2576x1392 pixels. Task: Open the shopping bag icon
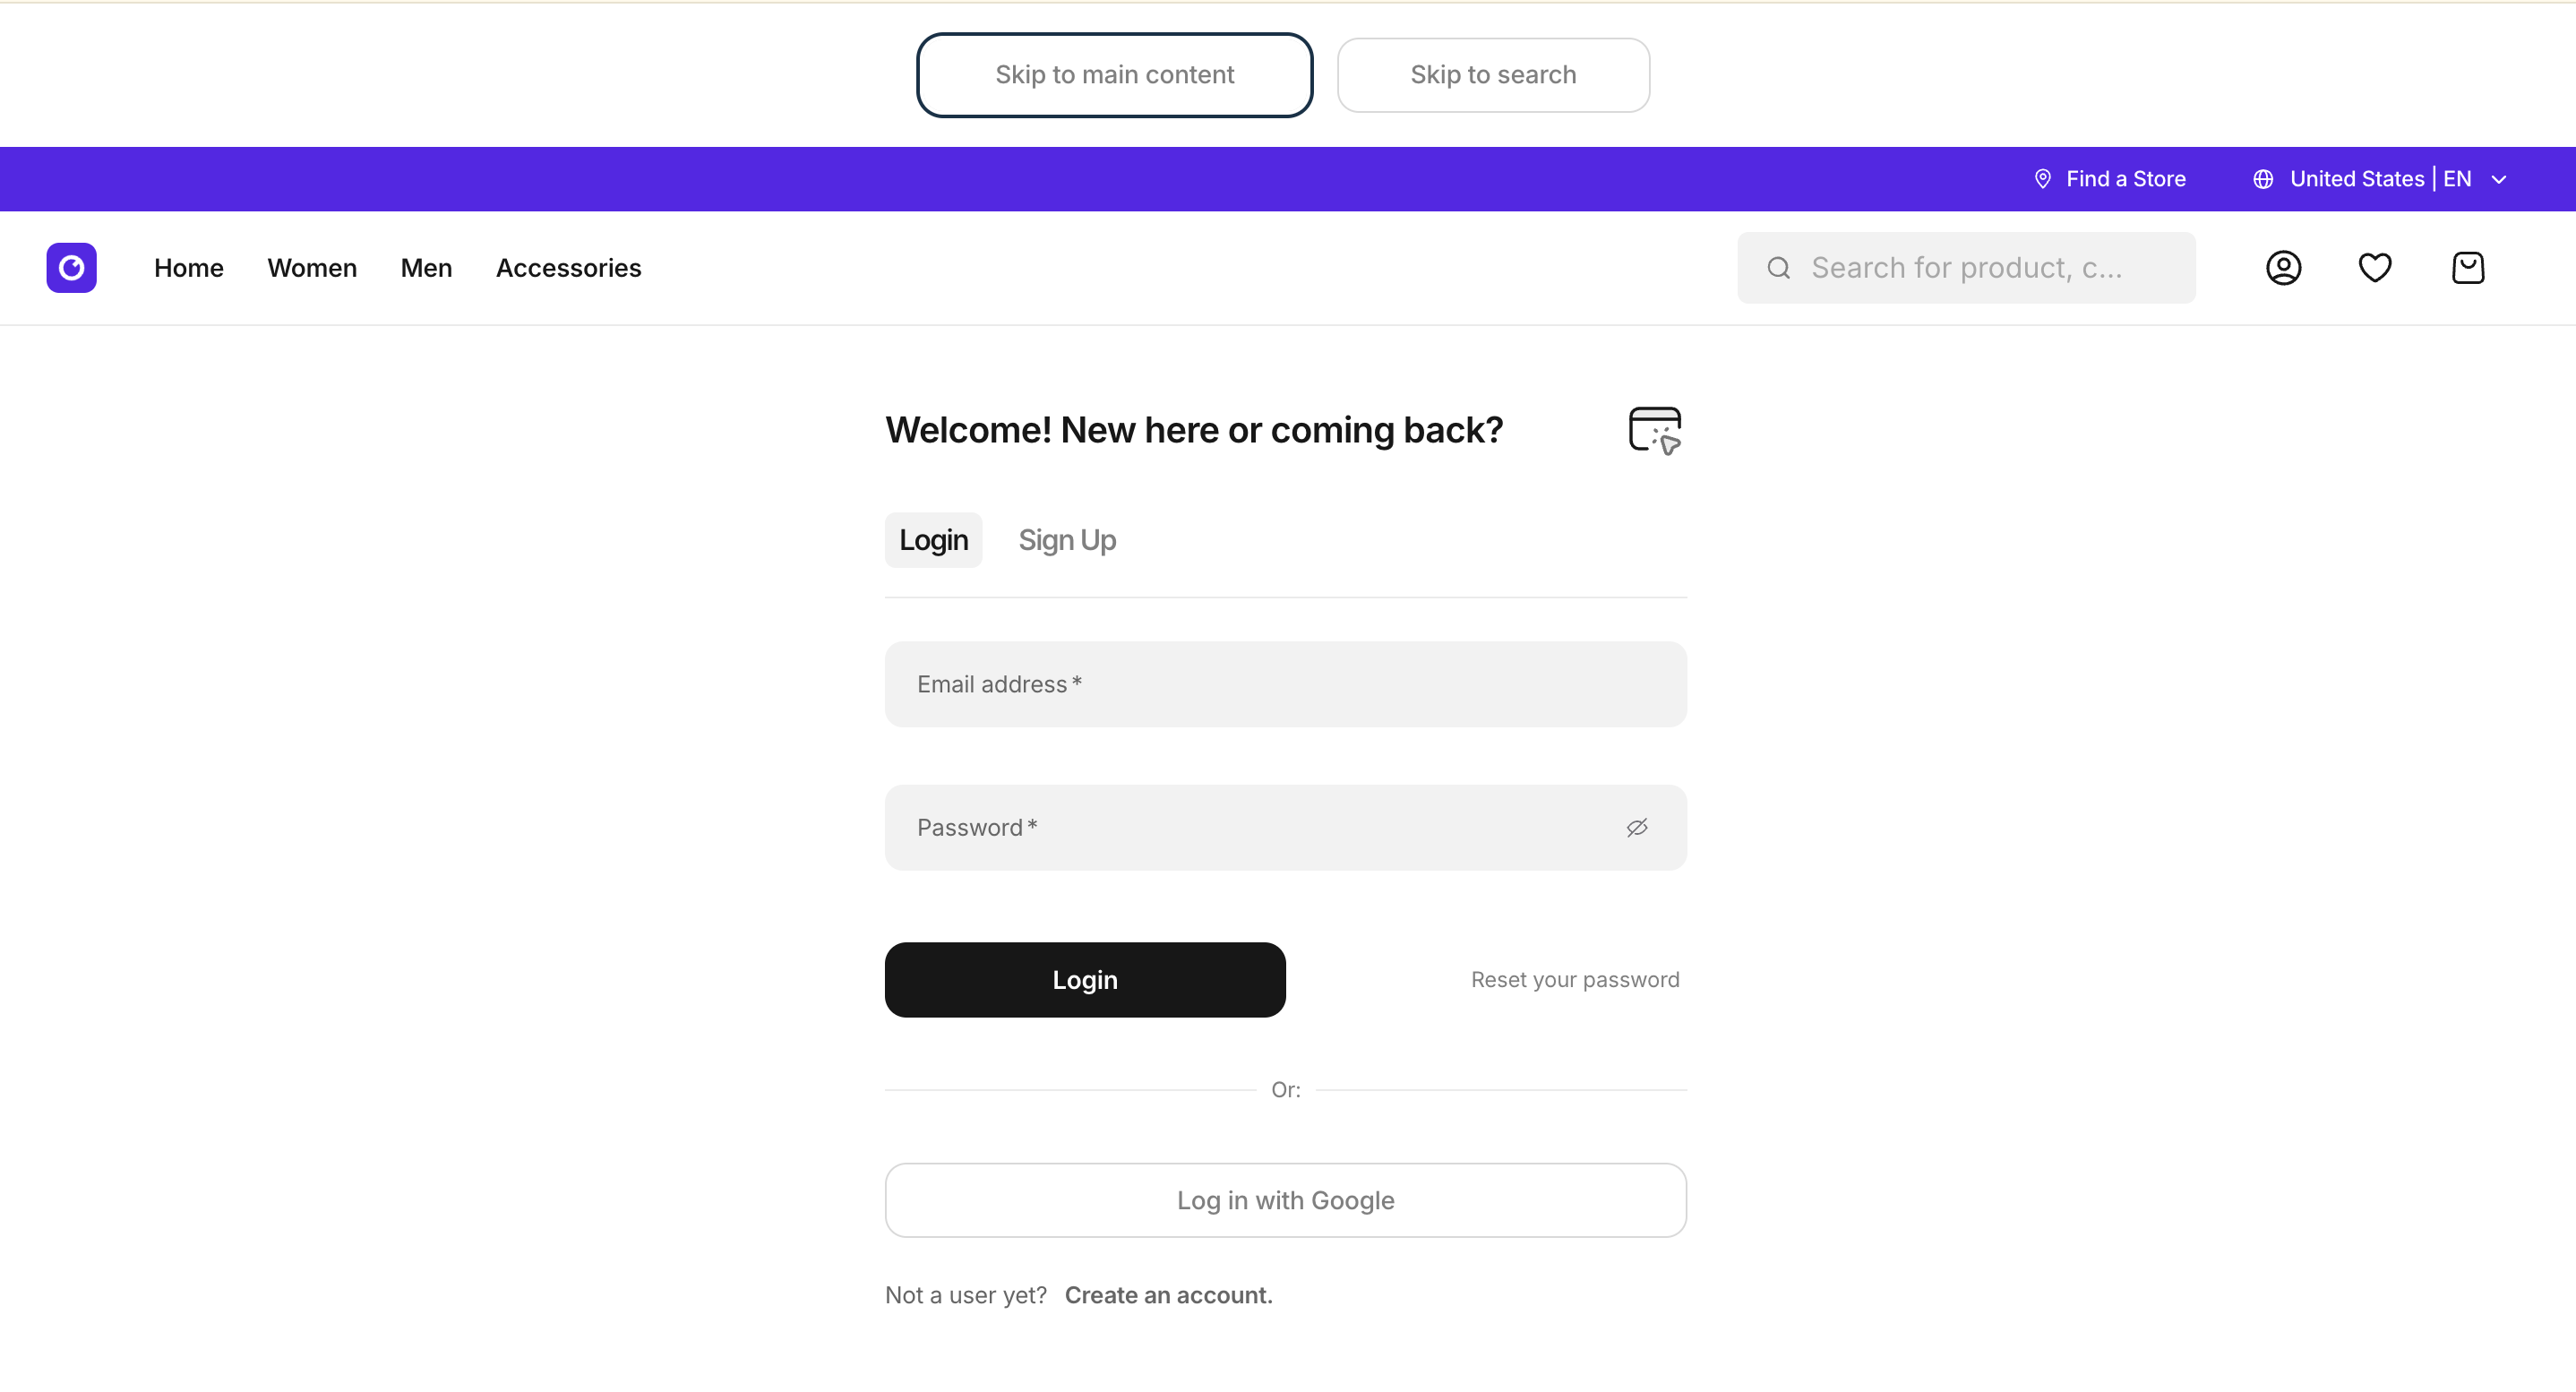click(2467, 268)
